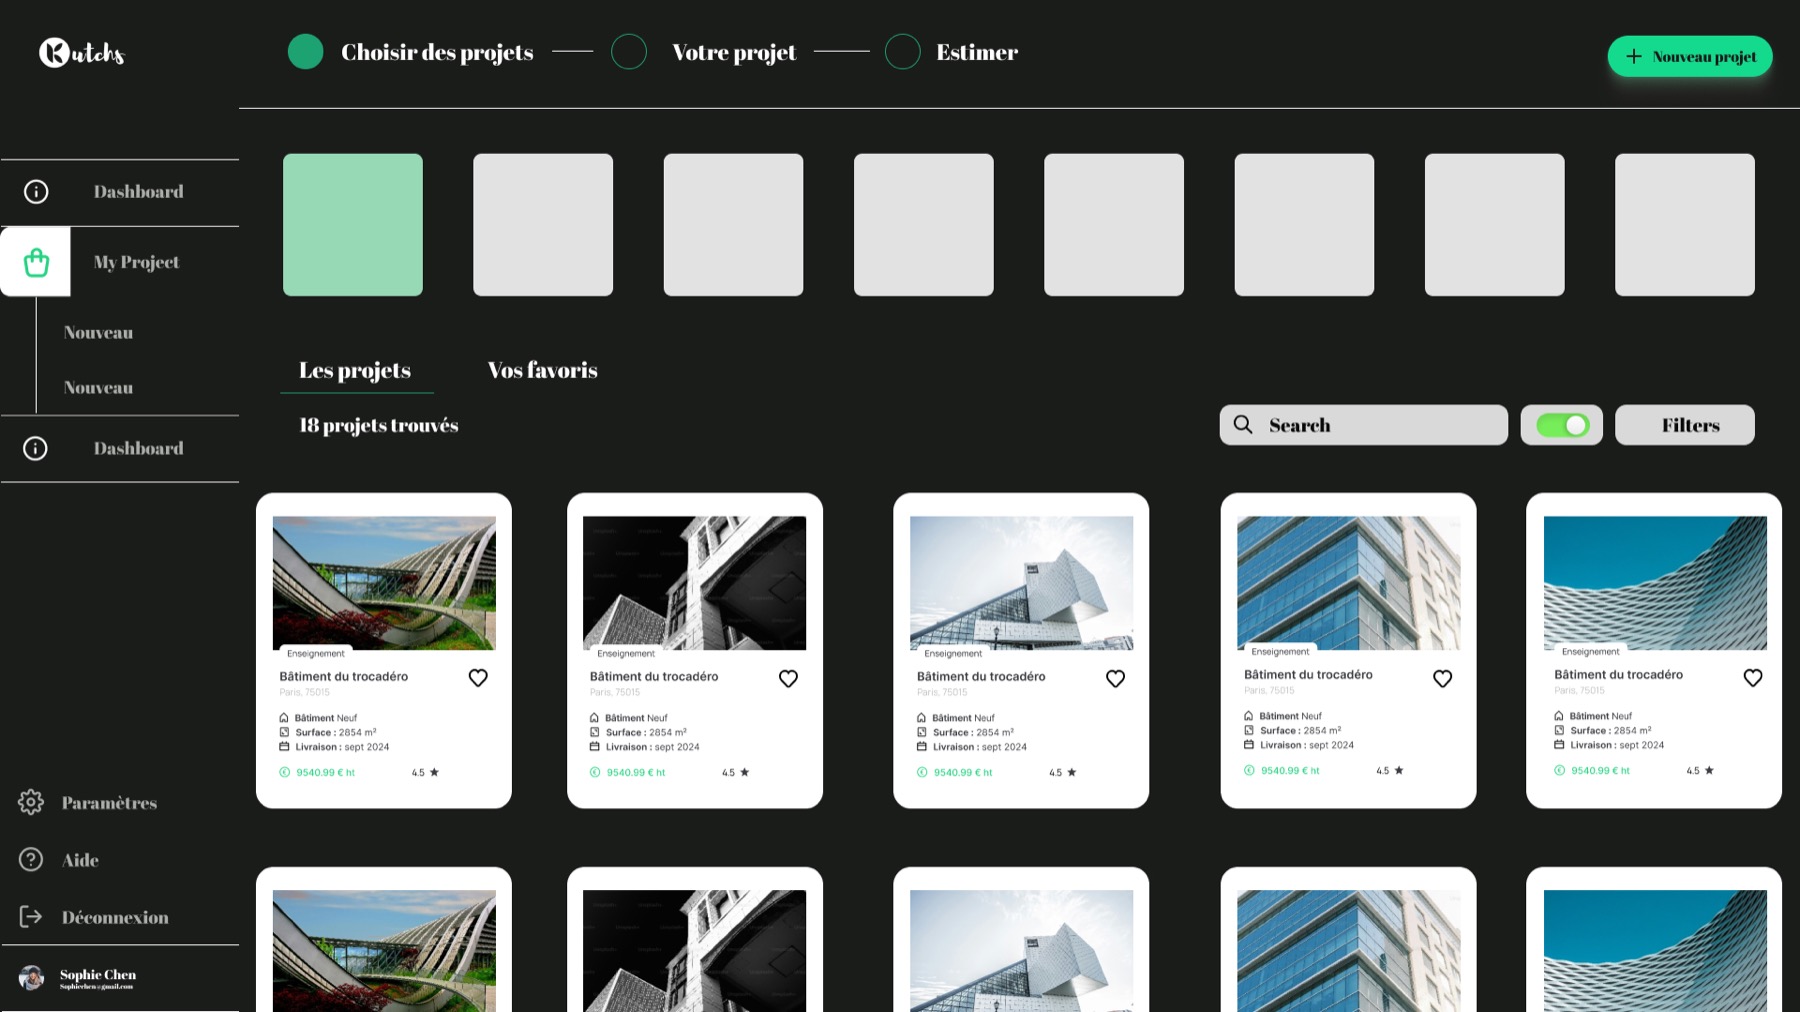1800x1012 pixels.
Task: Create a project with the Nouveau projet button
Action: tap(1690, 56)
